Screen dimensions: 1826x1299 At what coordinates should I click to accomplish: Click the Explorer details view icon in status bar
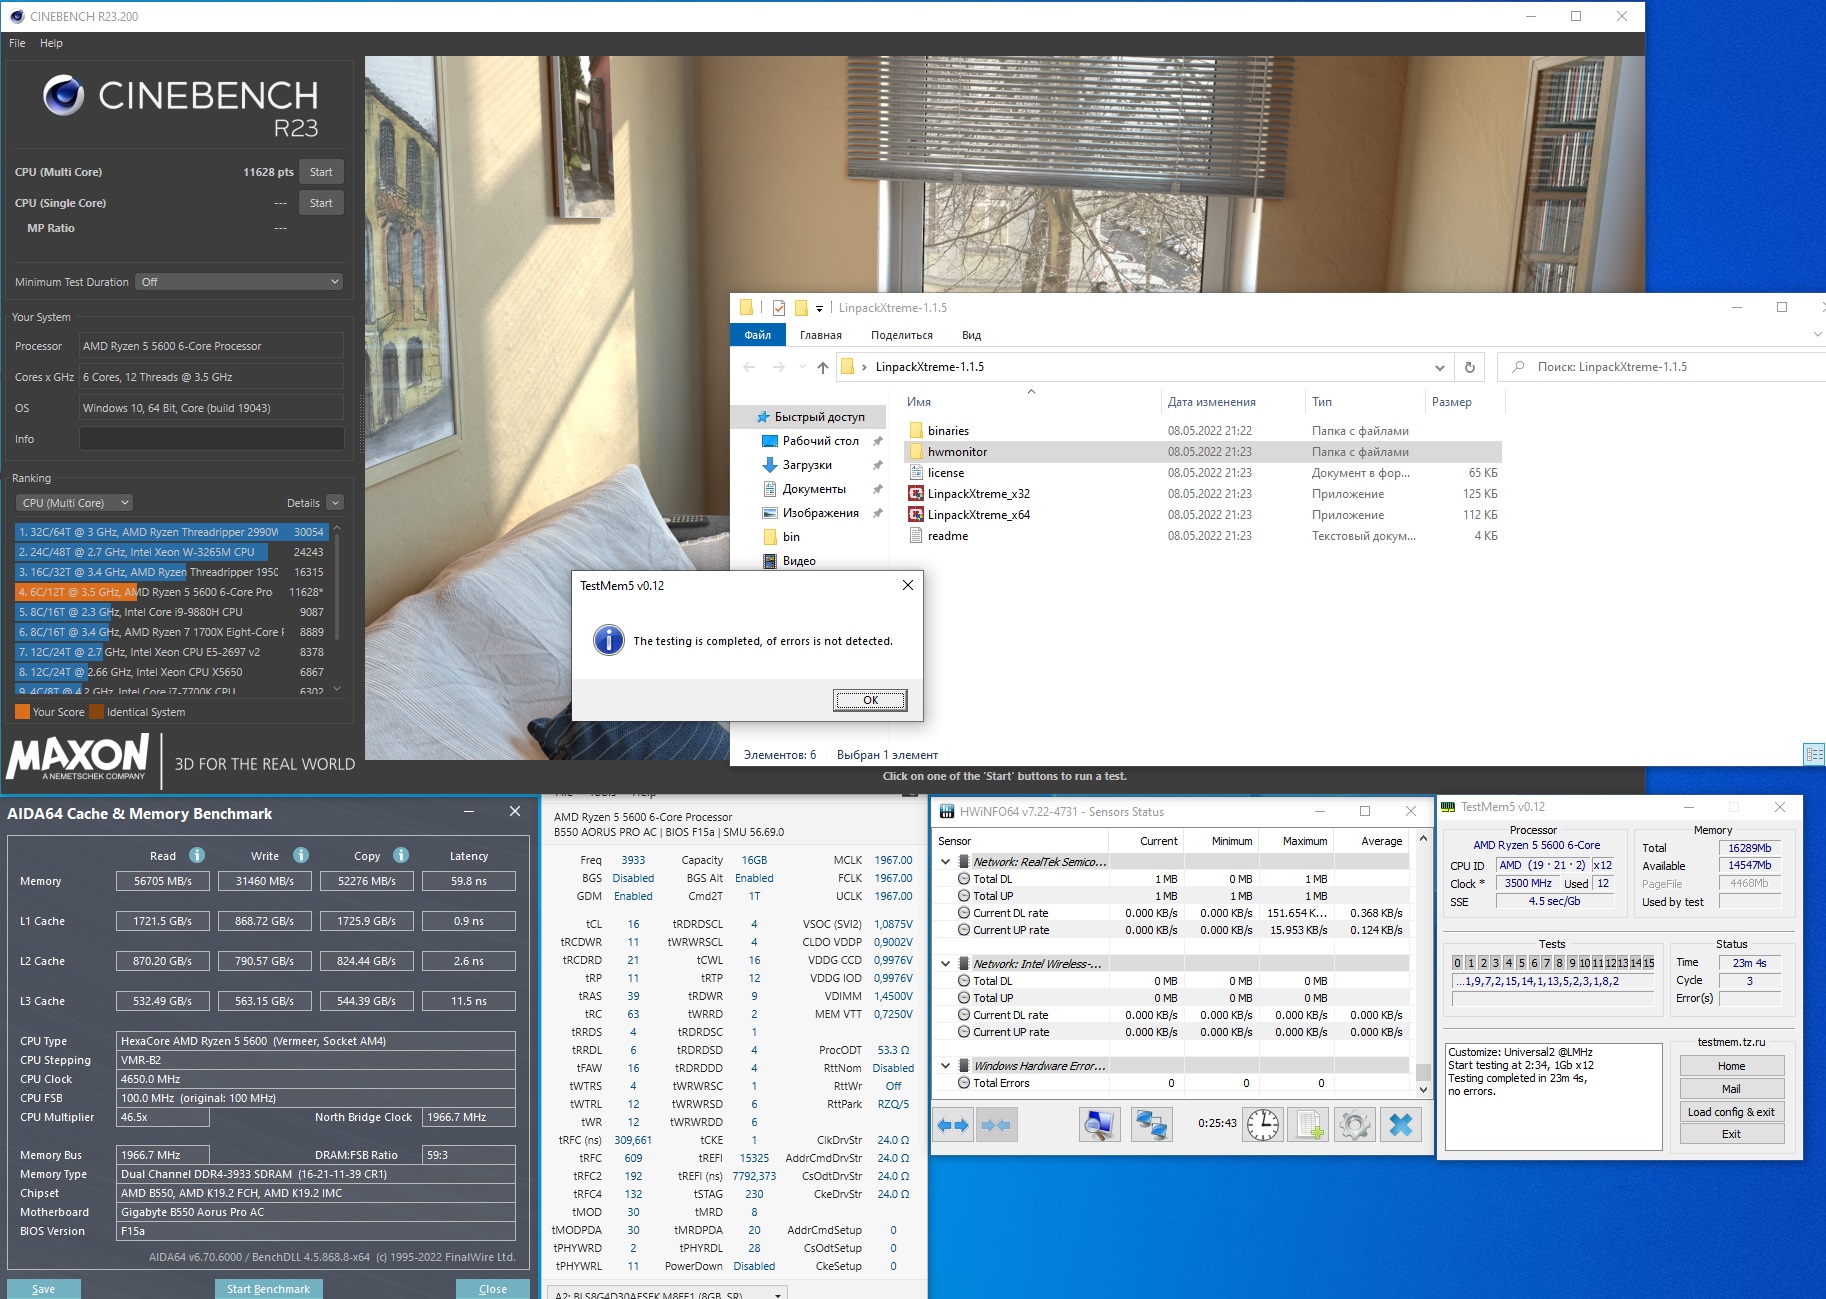tap(1814, 754)
